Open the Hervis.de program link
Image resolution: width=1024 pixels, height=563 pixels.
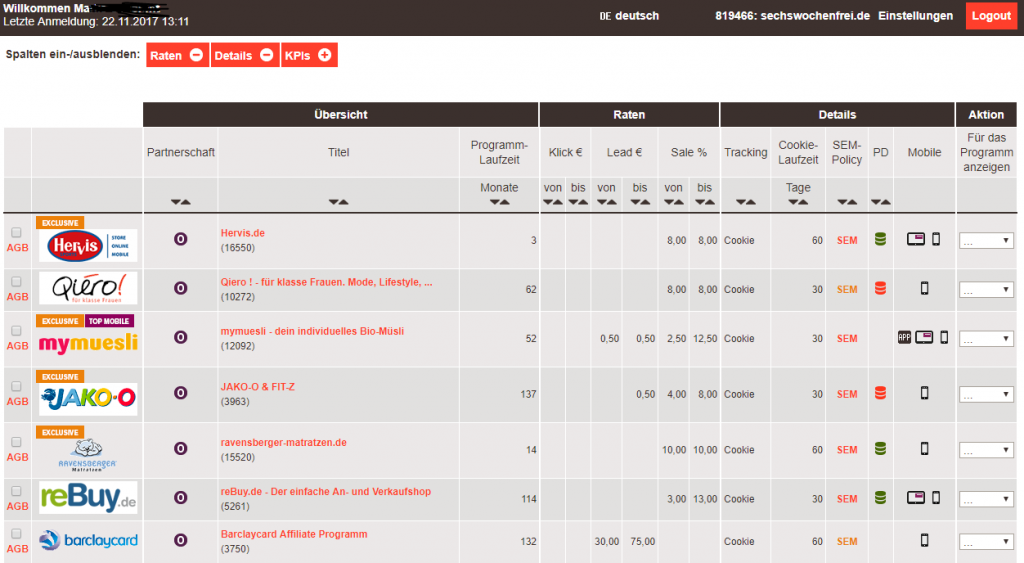(x=242, y=233)
